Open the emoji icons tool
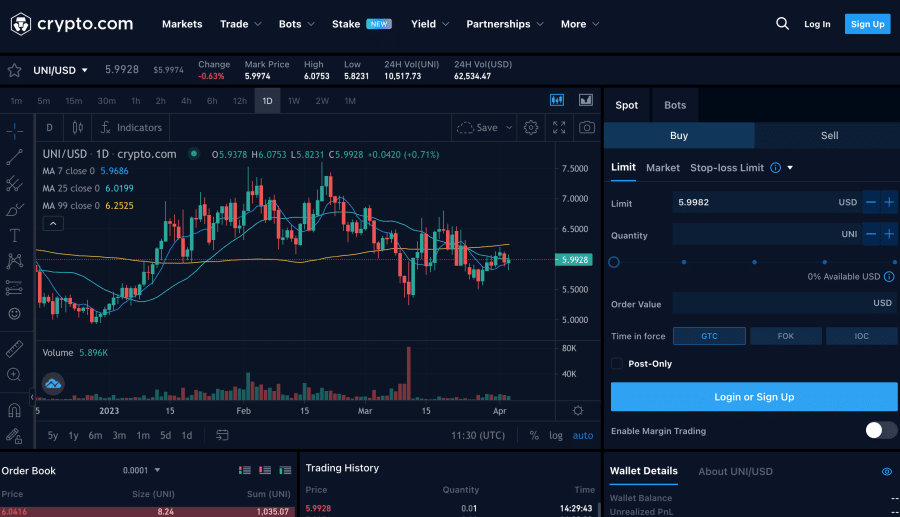 (14, 313)
